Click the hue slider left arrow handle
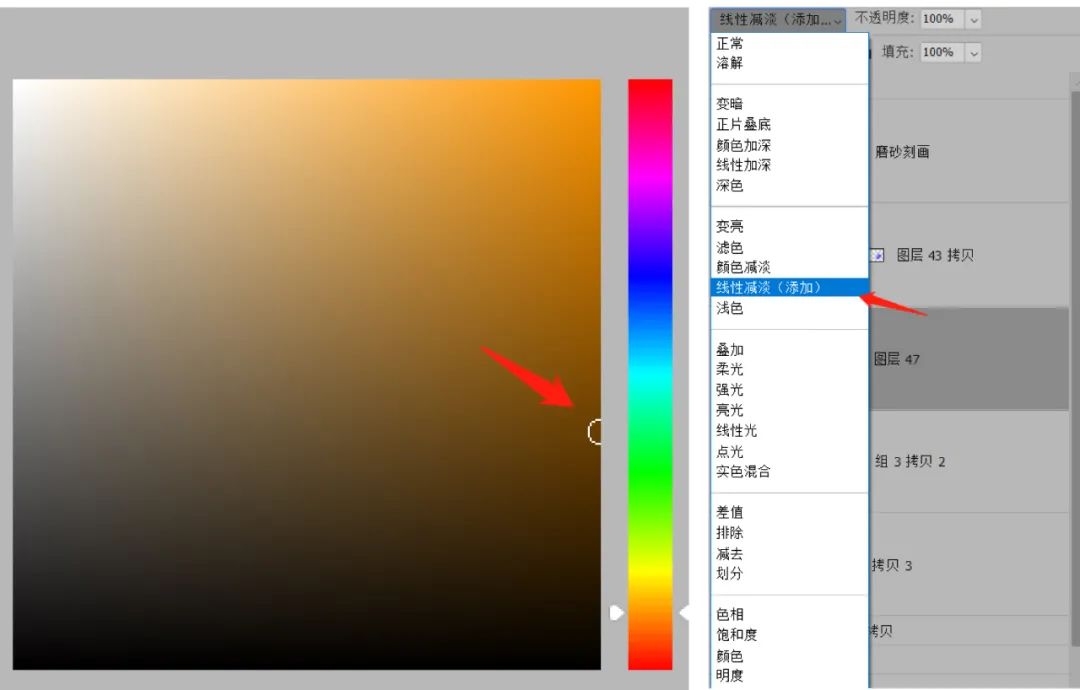Viewport: 1080px width, 690px height. click(616, 612)
